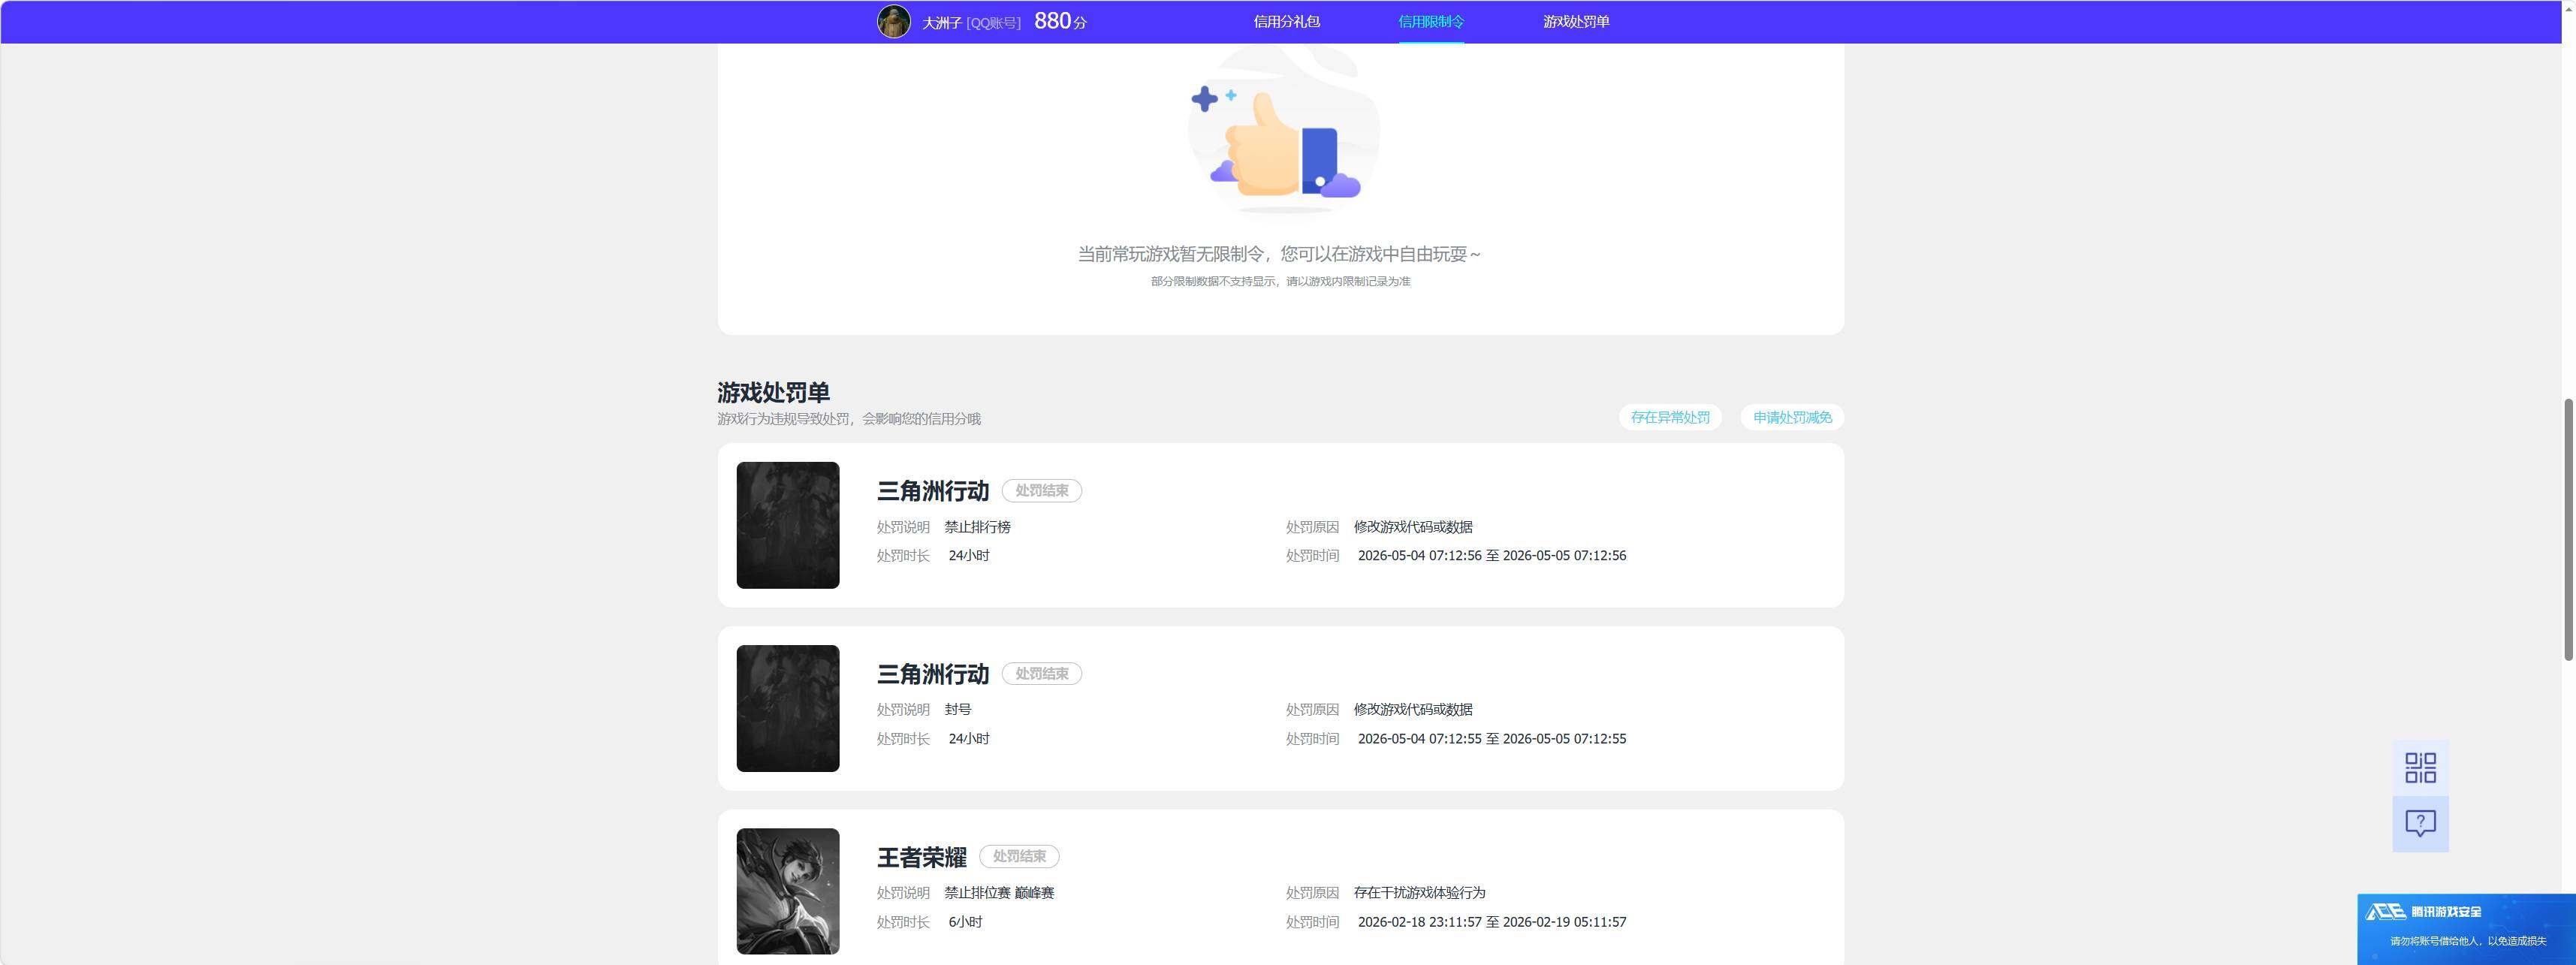Click the 禁止排行榜 penalty description
The image size is (2576, 965).
977,527
